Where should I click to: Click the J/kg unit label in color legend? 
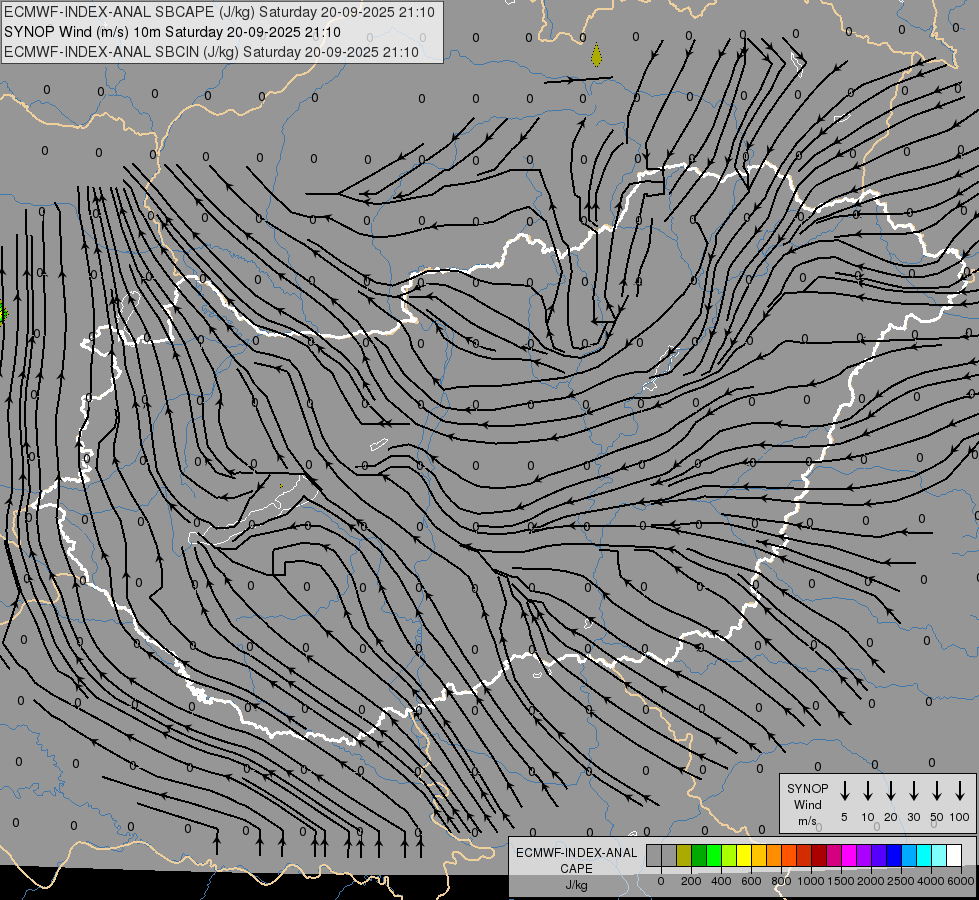click(576, 885)
